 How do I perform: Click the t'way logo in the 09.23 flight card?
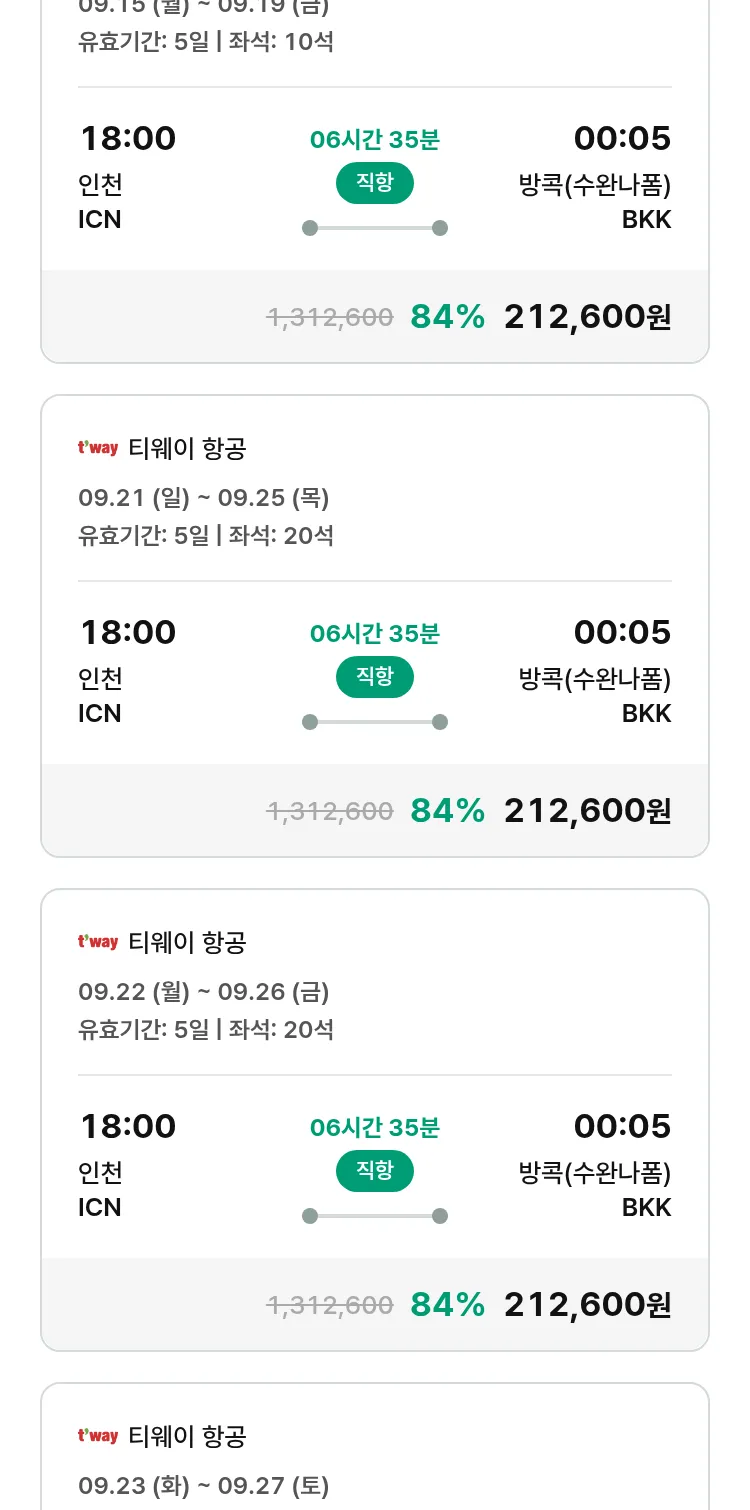point(98,1436)
